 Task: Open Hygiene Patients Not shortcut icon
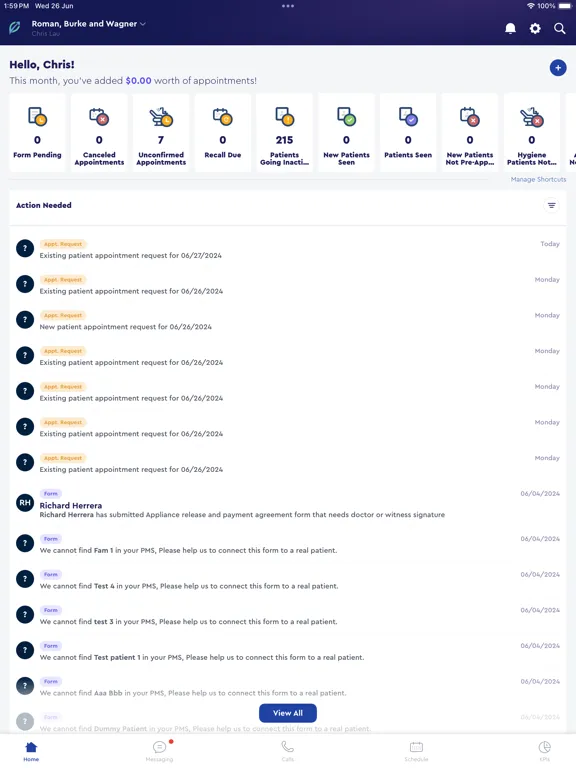click(531, 117)
